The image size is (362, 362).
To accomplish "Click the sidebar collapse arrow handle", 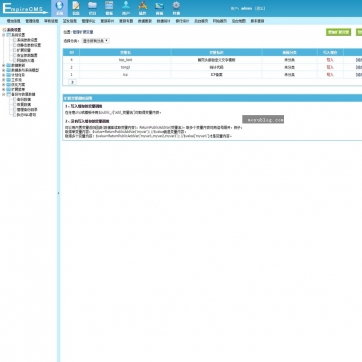I will tap(59, 193).
